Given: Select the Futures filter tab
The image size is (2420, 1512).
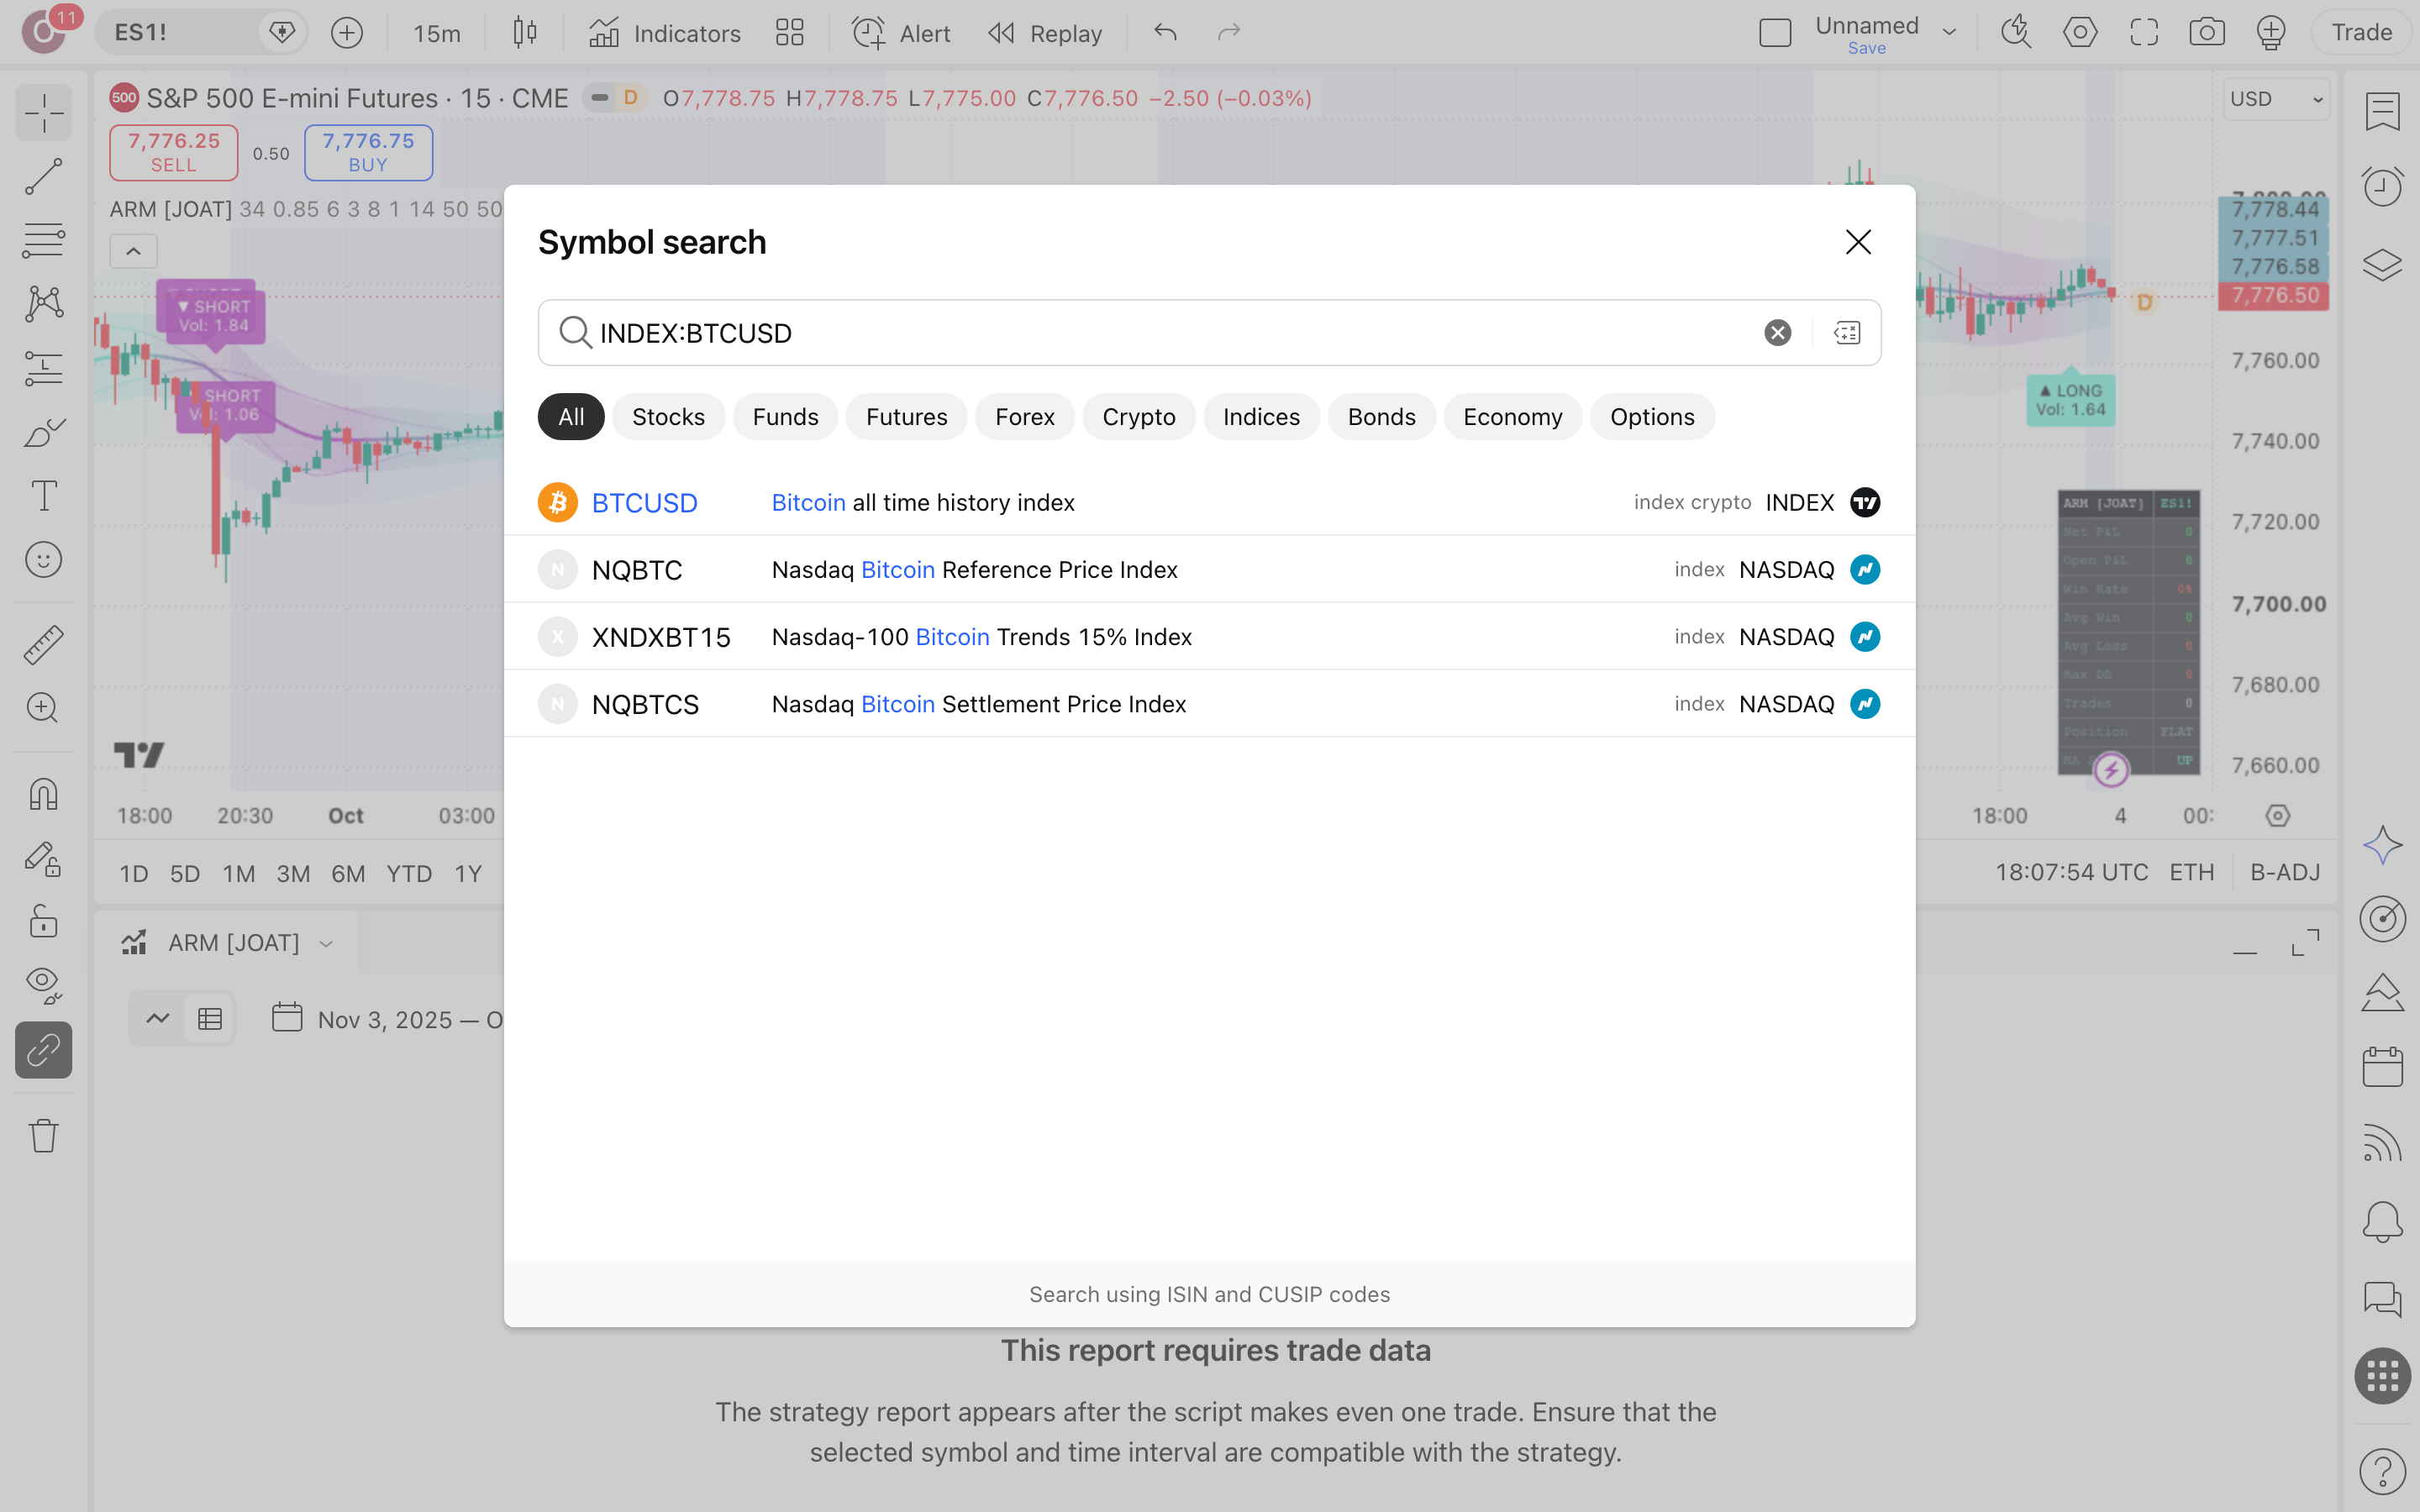Looking at the screenshot, I should pos(906,417).
